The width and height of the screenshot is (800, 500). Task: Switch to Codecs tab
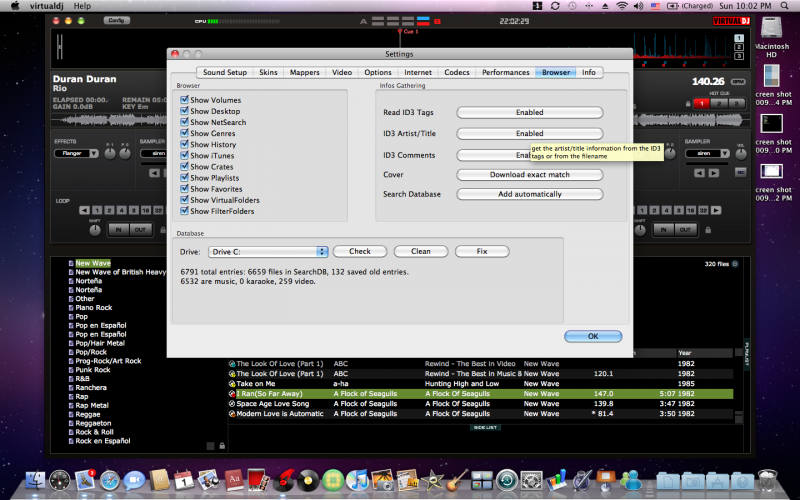[457, 72]
